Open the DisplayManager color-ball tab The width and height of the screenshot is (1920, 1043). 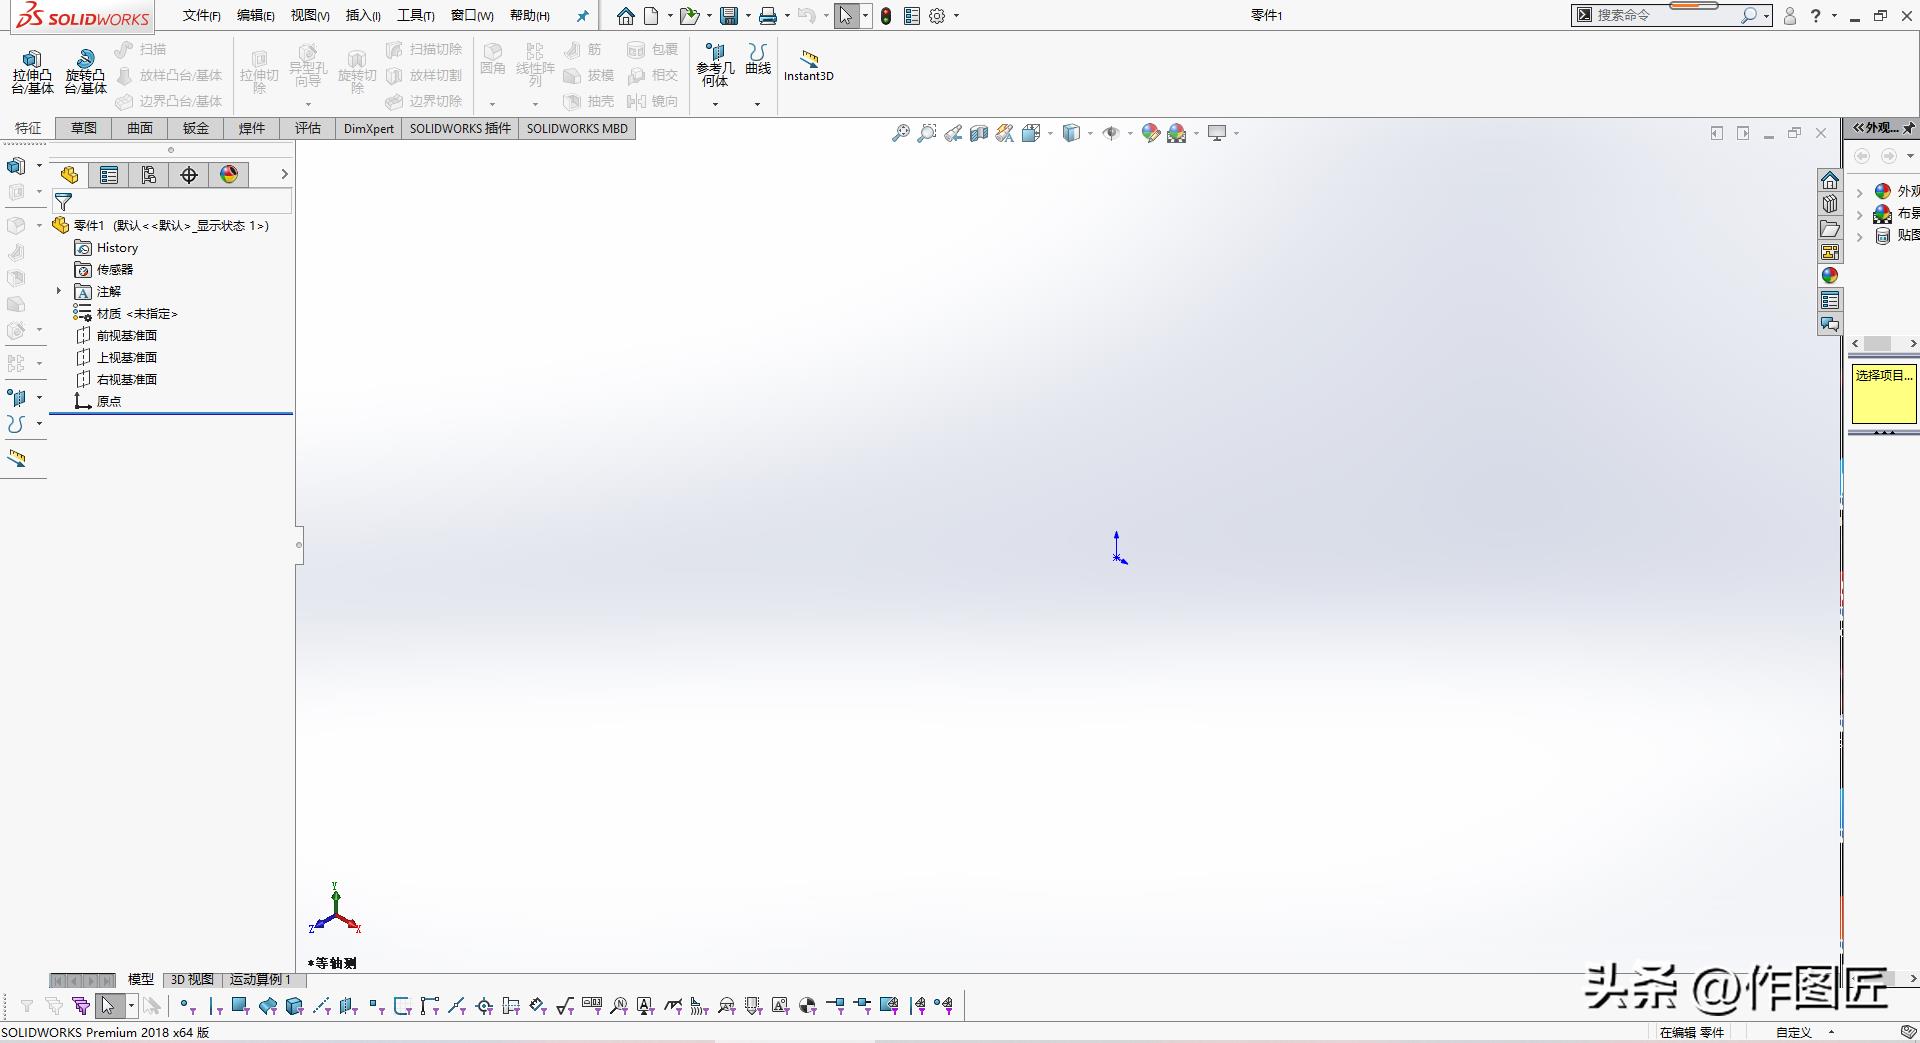229,175
